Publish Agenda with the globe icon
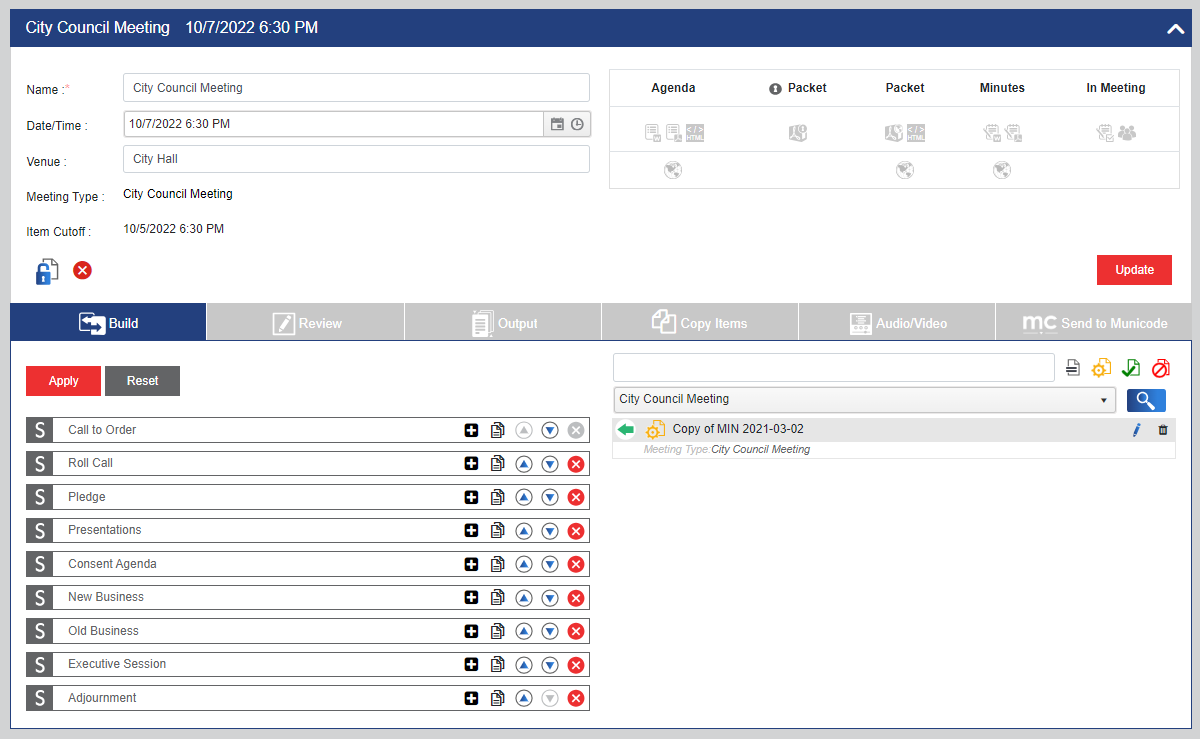The width and height of the screenshot is (1200, 739). [673, 170]
